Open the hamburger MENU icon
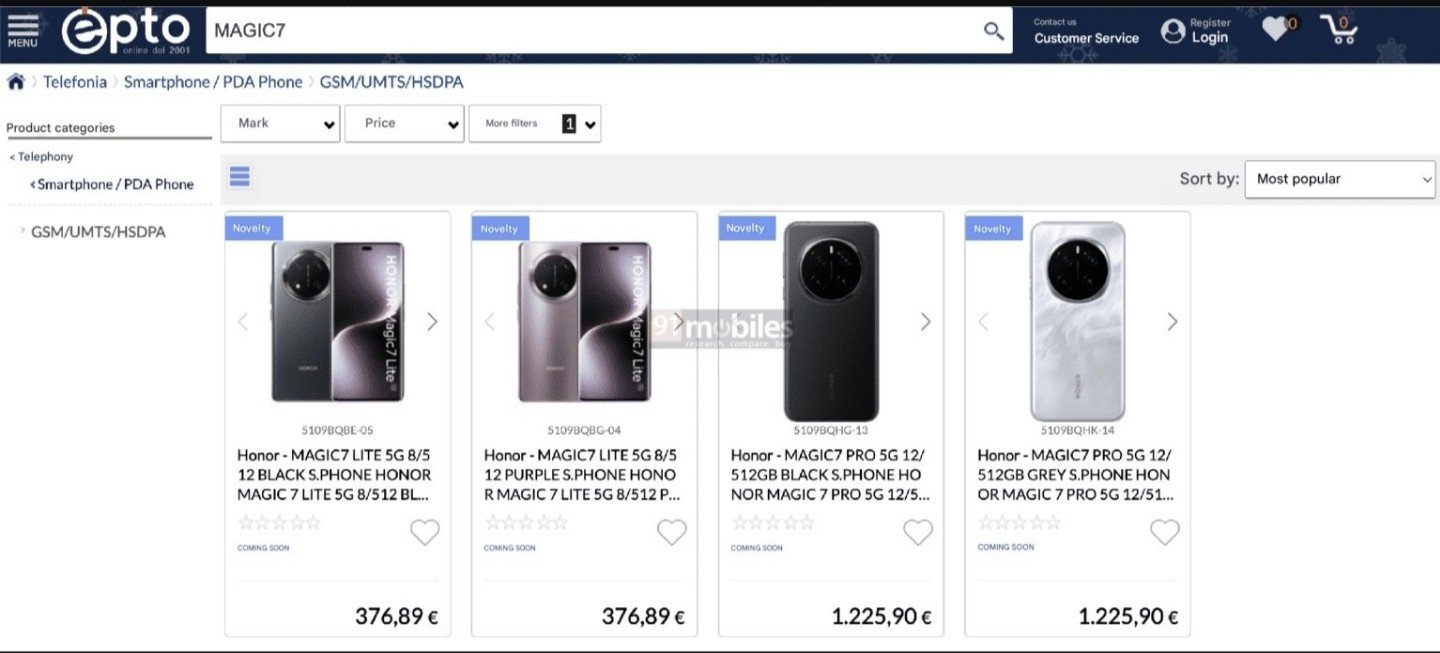Viewport: 1440px width, 653px height. pos(22,30)
